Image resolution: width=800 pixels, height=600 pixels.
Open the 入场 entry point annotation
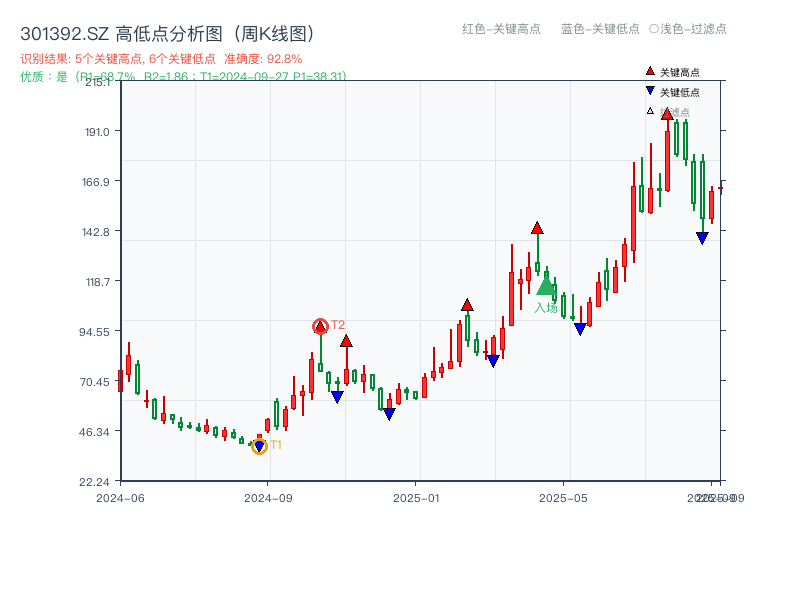tap(545, 307)
